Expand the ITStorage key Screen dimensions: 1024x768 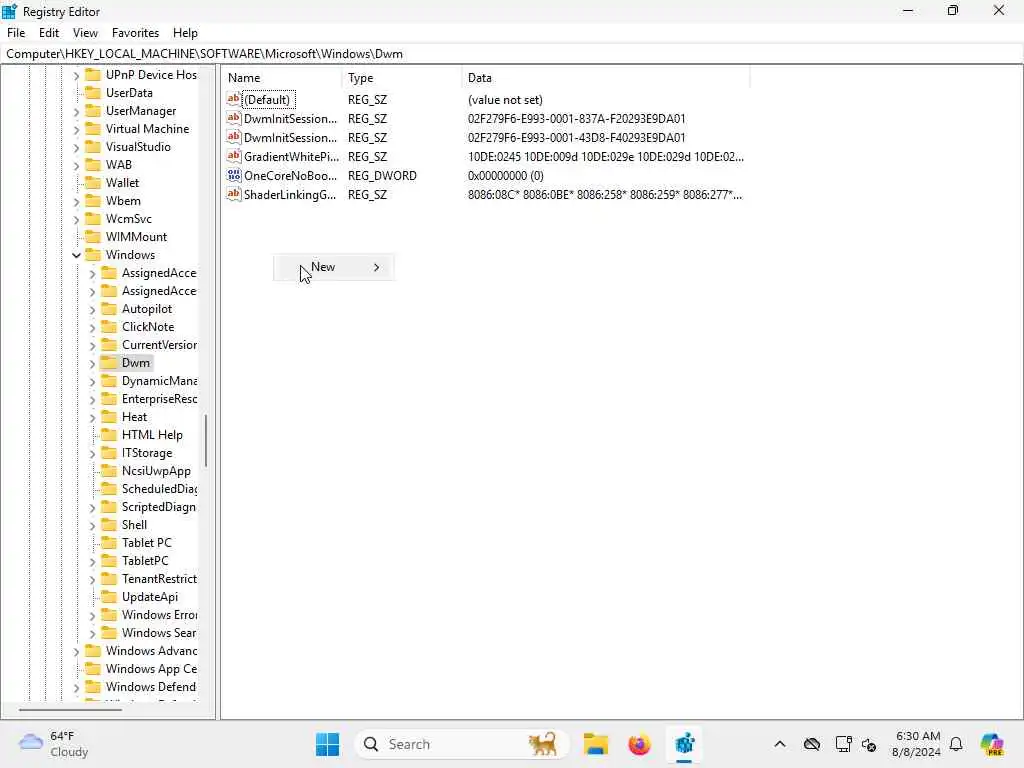pos(92,453)
